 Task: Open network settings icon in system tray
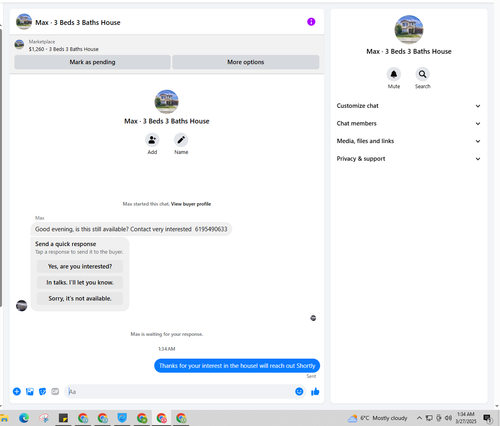point(429,418)
